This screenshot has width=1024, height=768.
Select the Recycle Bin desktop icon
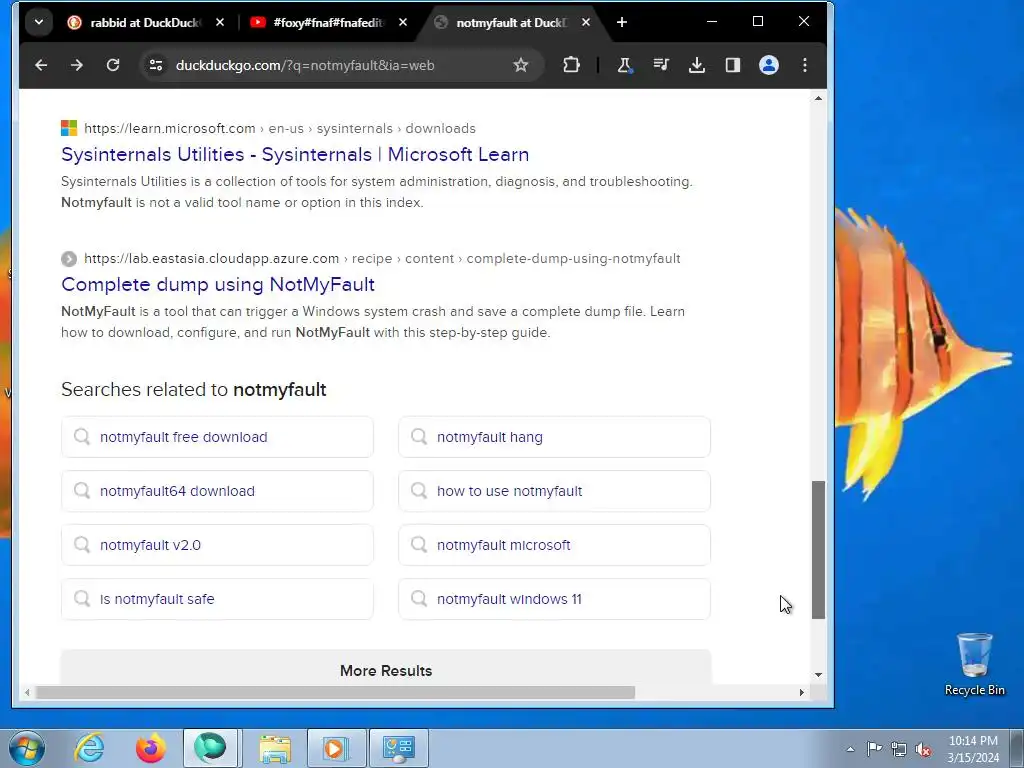(x=974, y=665)
